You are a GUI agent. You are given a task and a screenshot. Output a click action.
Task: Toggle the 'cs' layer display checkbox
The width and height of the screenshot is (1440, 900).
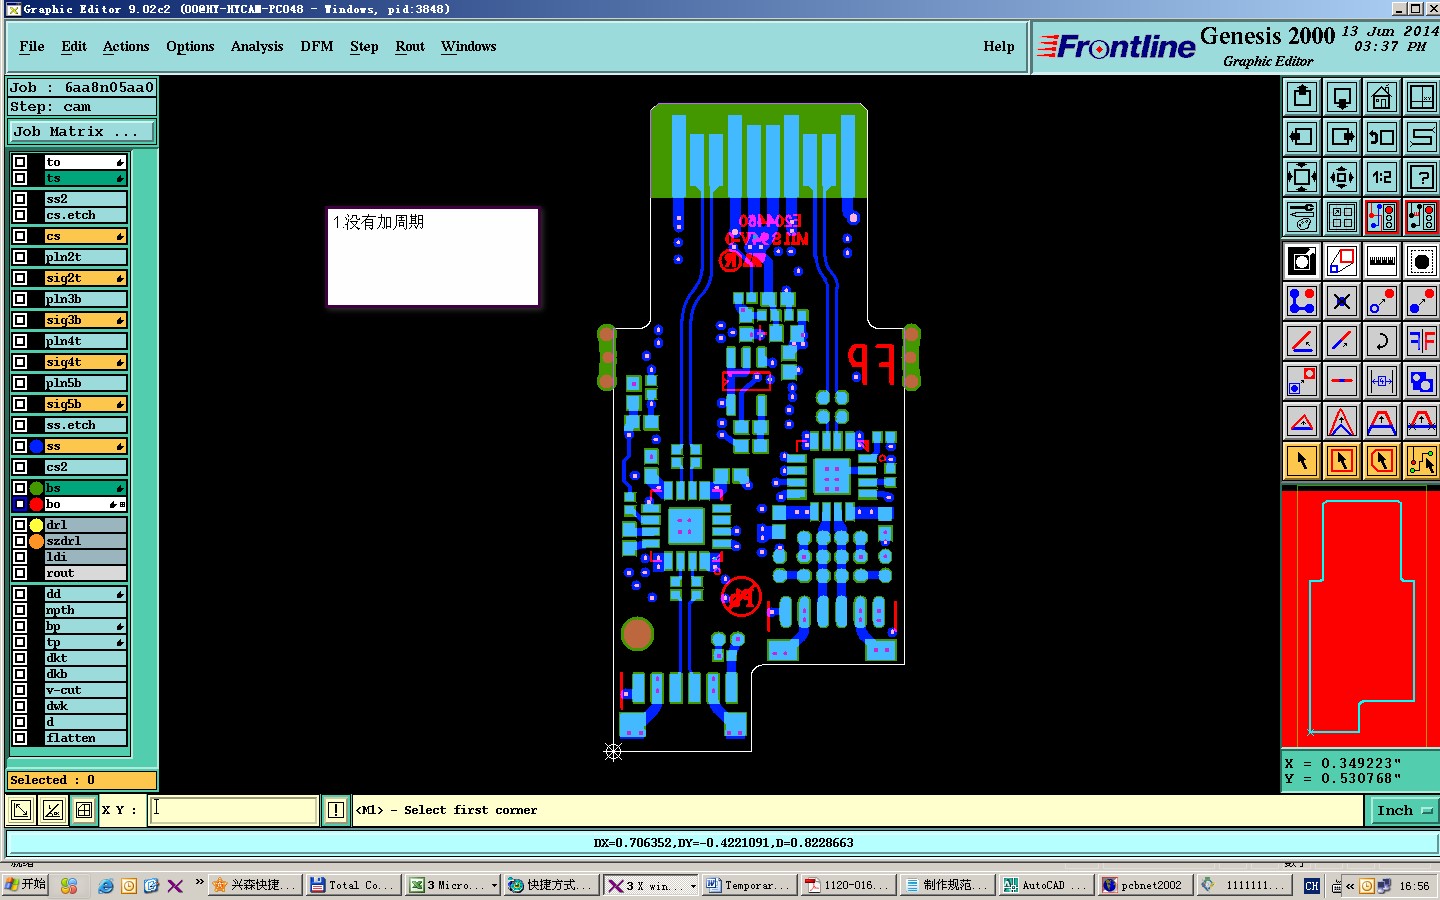point(20,236)
